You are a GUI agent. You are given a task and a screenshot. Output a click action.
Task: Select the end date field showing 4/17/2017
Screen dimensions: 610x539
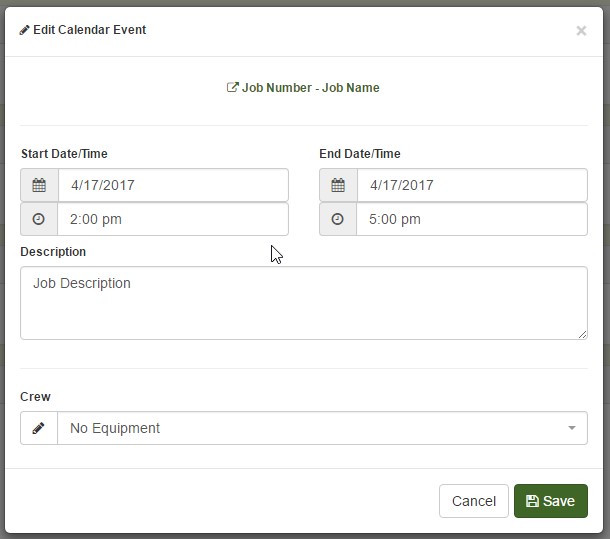click(x=472, y=185)
